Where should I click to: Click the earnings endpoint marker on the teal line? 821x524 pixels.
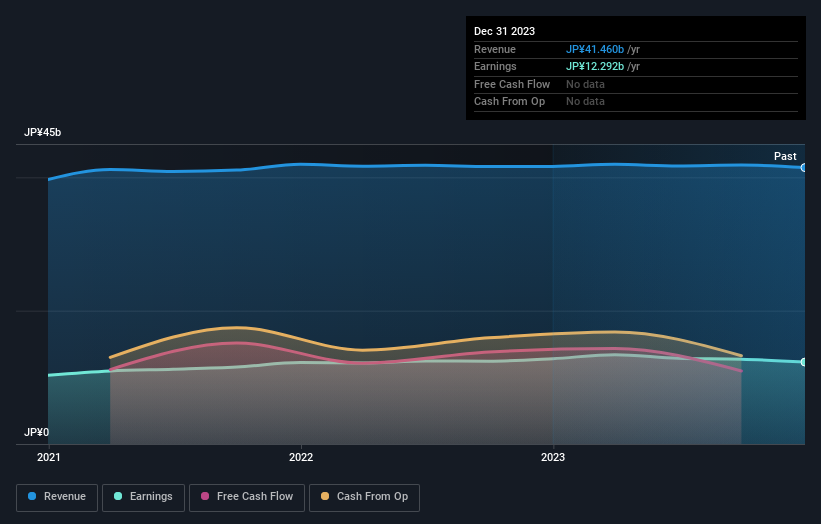804,362
